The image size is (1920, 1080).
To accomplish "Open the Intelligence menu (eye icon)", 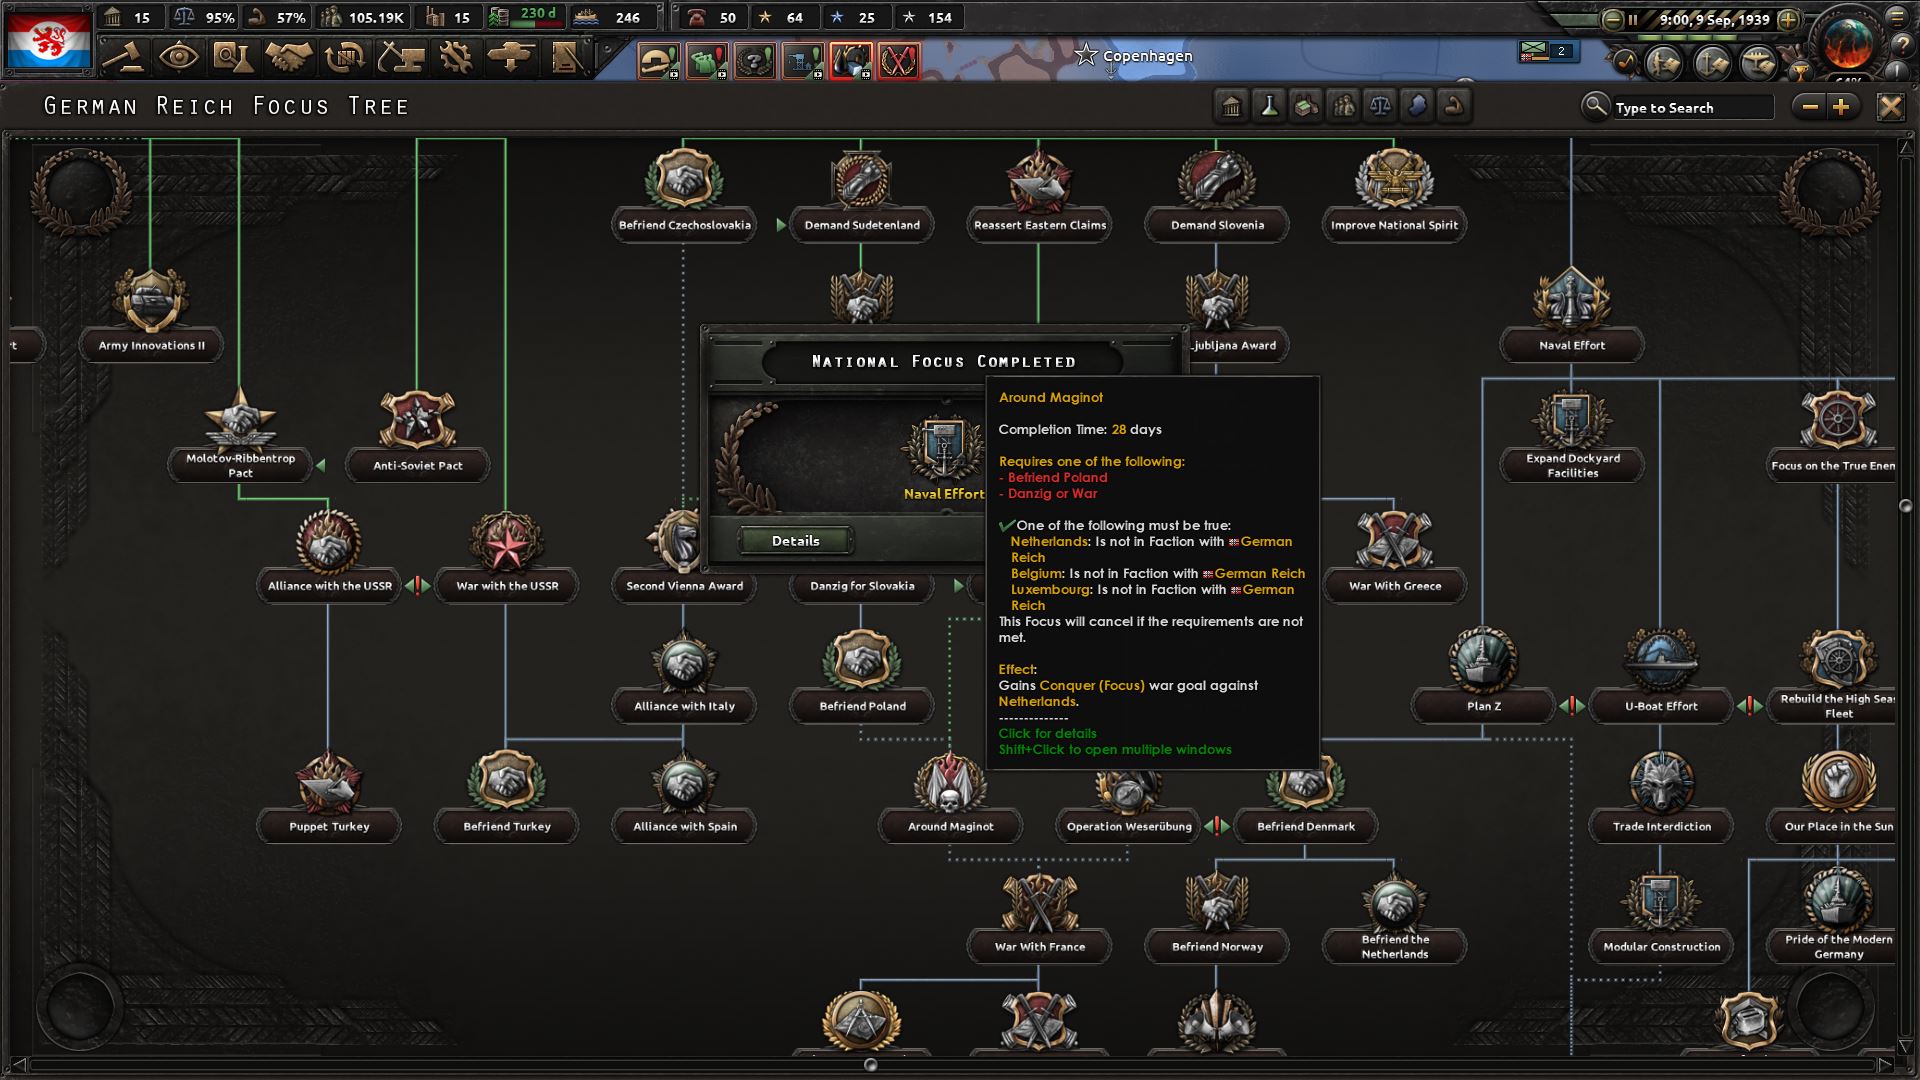I will (178, 57).
